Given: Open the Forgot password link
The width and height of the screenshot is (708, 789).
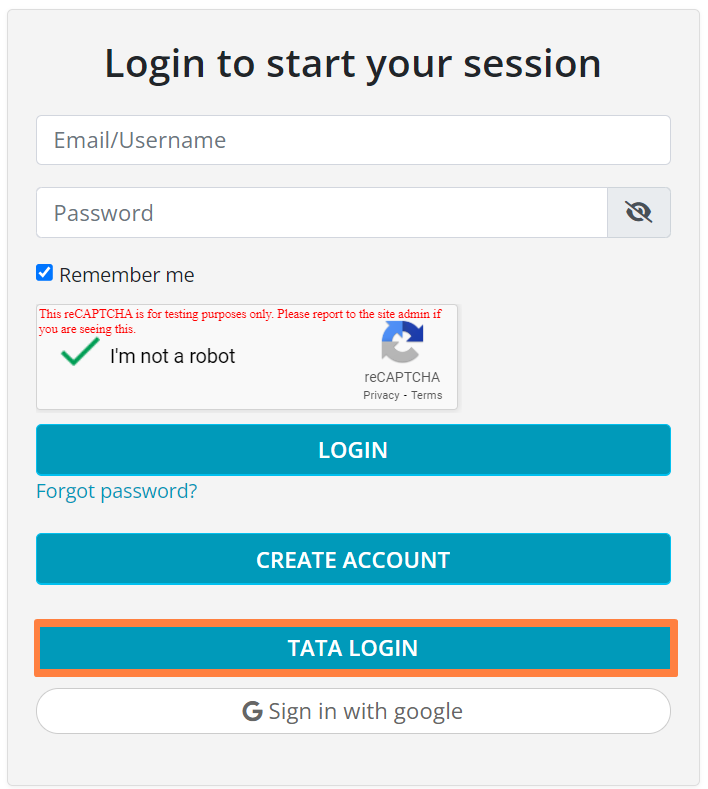Looking at the screenshot, I should tap(117, 491).
